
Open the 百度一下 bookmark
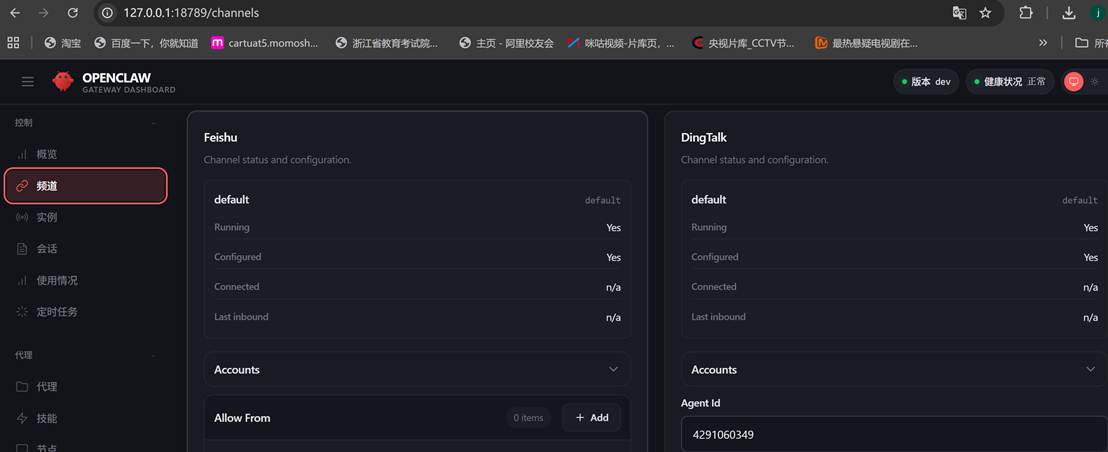click(x=146, y=43)
